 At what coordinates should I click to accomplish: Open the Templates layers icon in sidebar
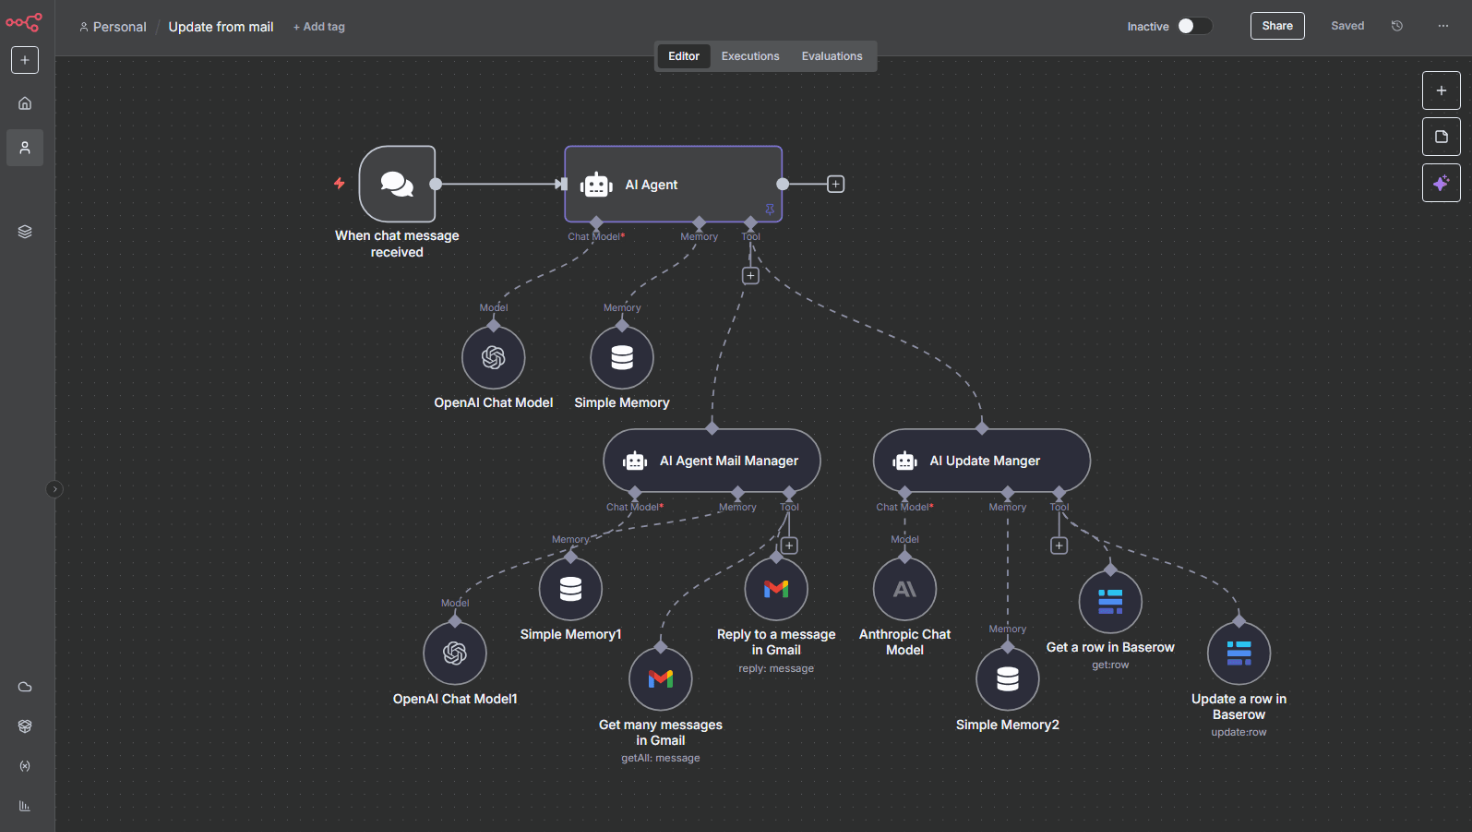click(x=25, y=232)
